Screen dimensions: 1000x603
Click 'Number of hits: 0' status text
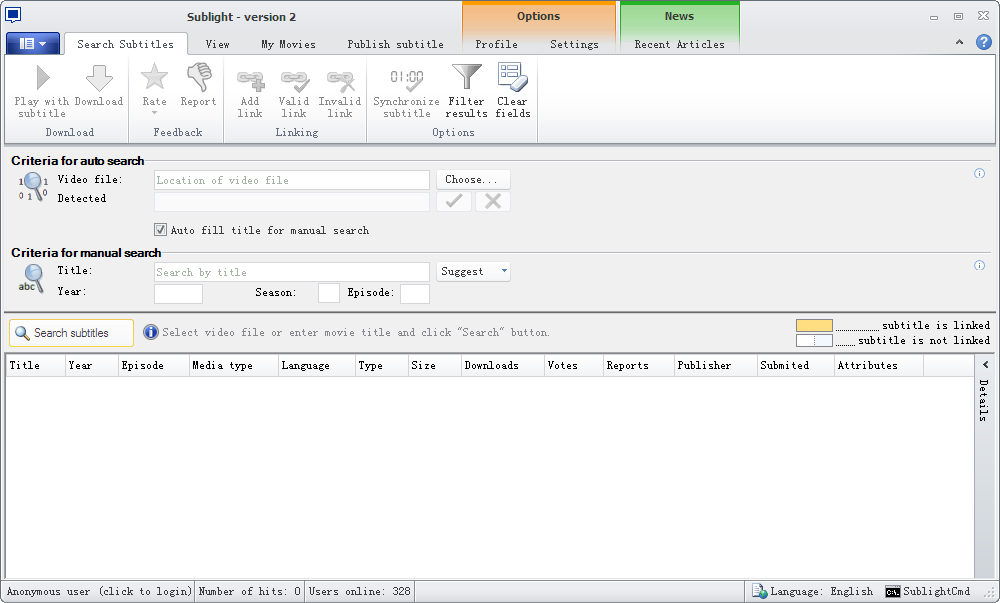pyautogui.click(x=249, y=592)
